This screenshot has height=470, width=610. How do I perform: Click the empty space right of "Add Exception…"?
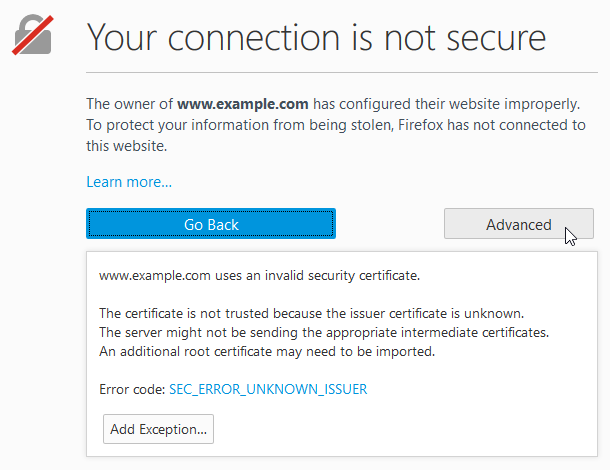(400, 430)
